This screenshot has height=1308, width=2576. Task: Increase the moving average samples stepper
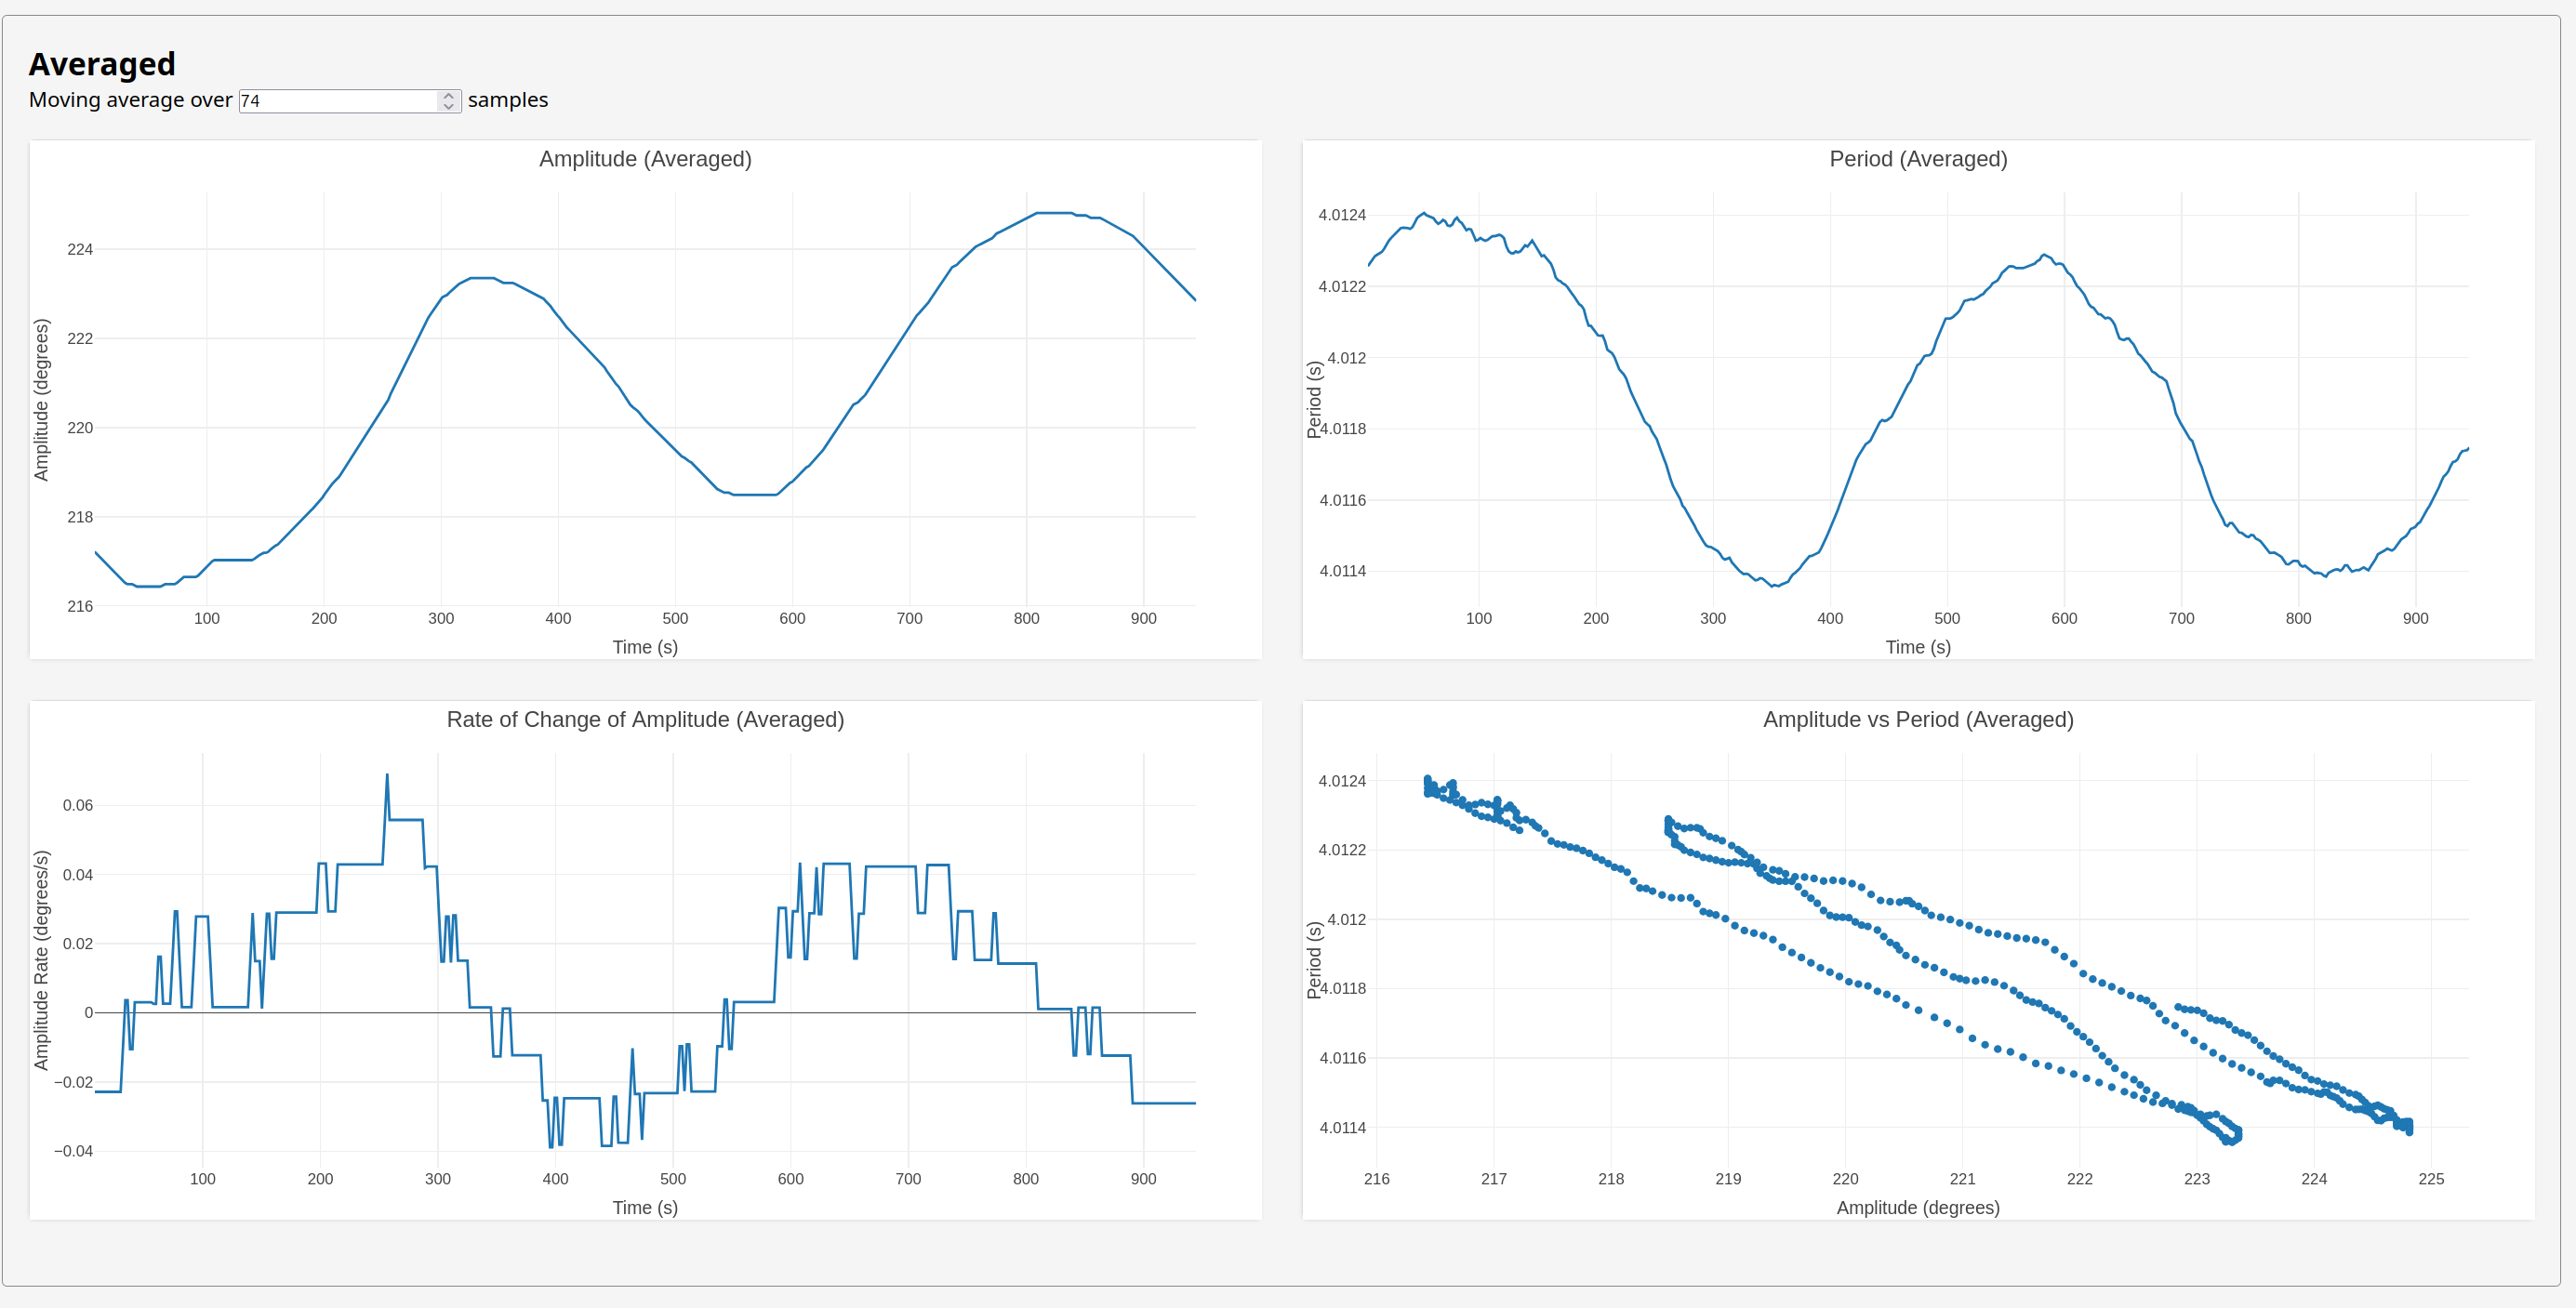[x=448, y=96]
